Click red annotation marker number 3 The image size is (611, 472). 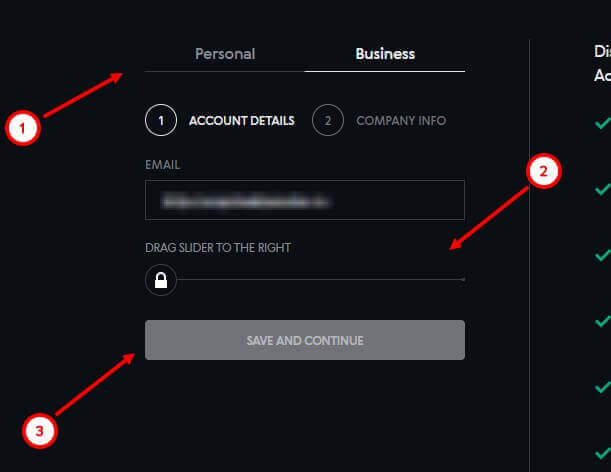coord(39,431)
